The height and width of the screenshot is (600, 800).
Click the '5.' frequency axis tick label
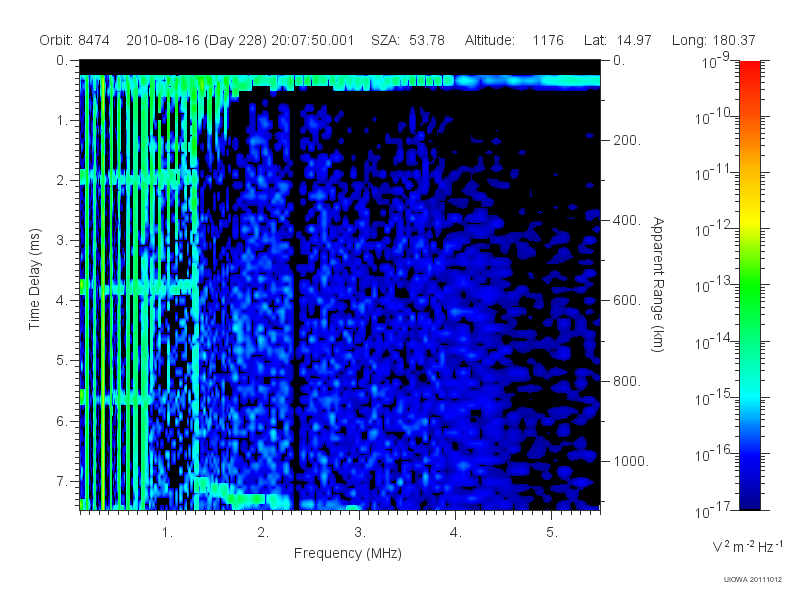tap(552, 533)
